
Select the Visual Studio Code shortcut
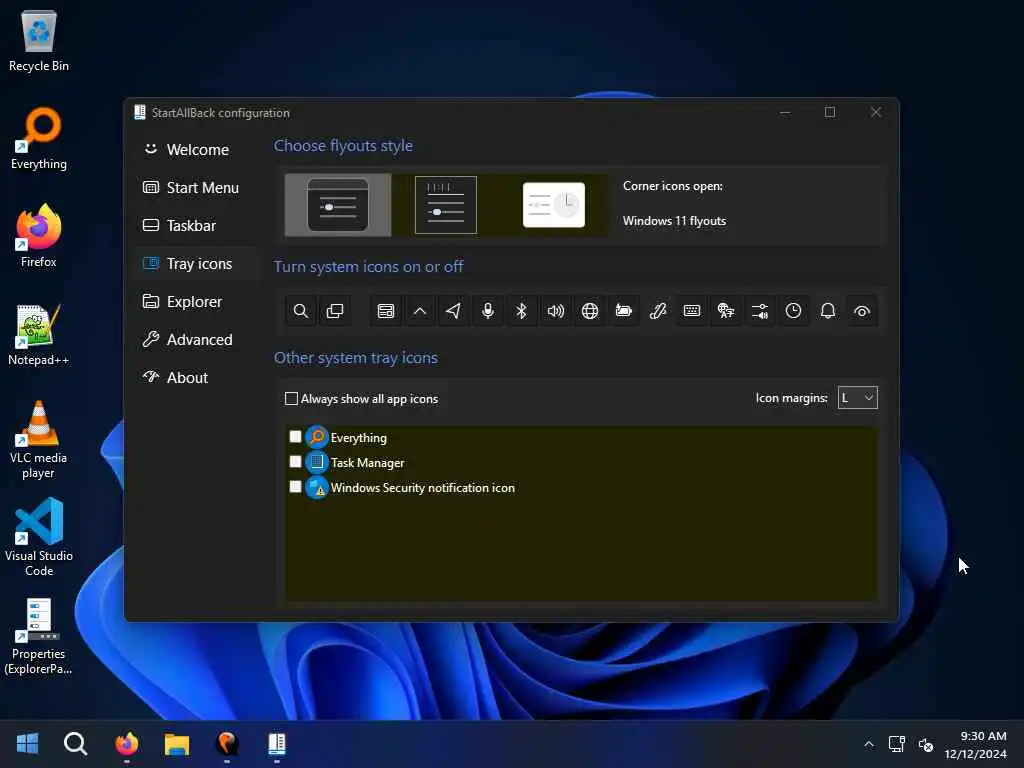click(39, 537)
